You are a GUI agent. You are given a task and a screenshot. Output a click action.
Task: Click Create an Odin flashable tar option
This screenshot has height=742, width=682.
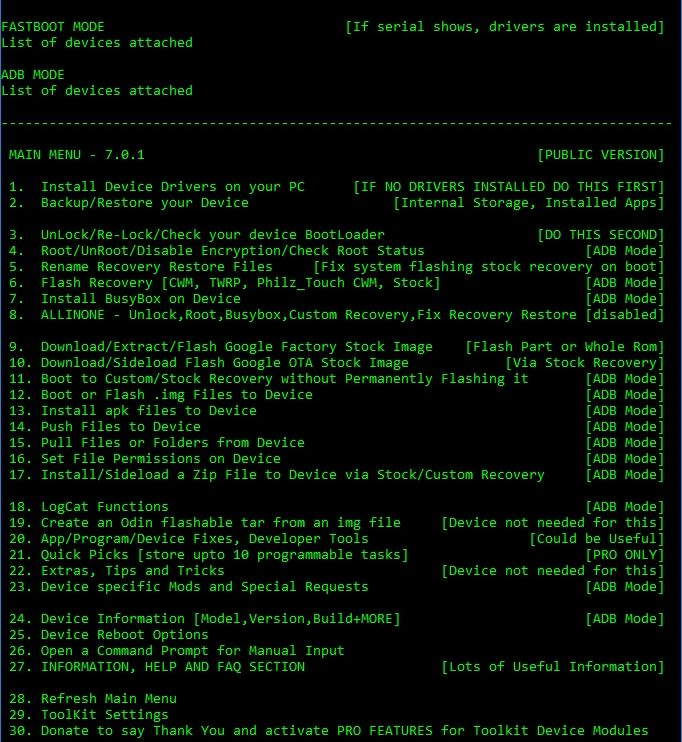coord(220,523)
